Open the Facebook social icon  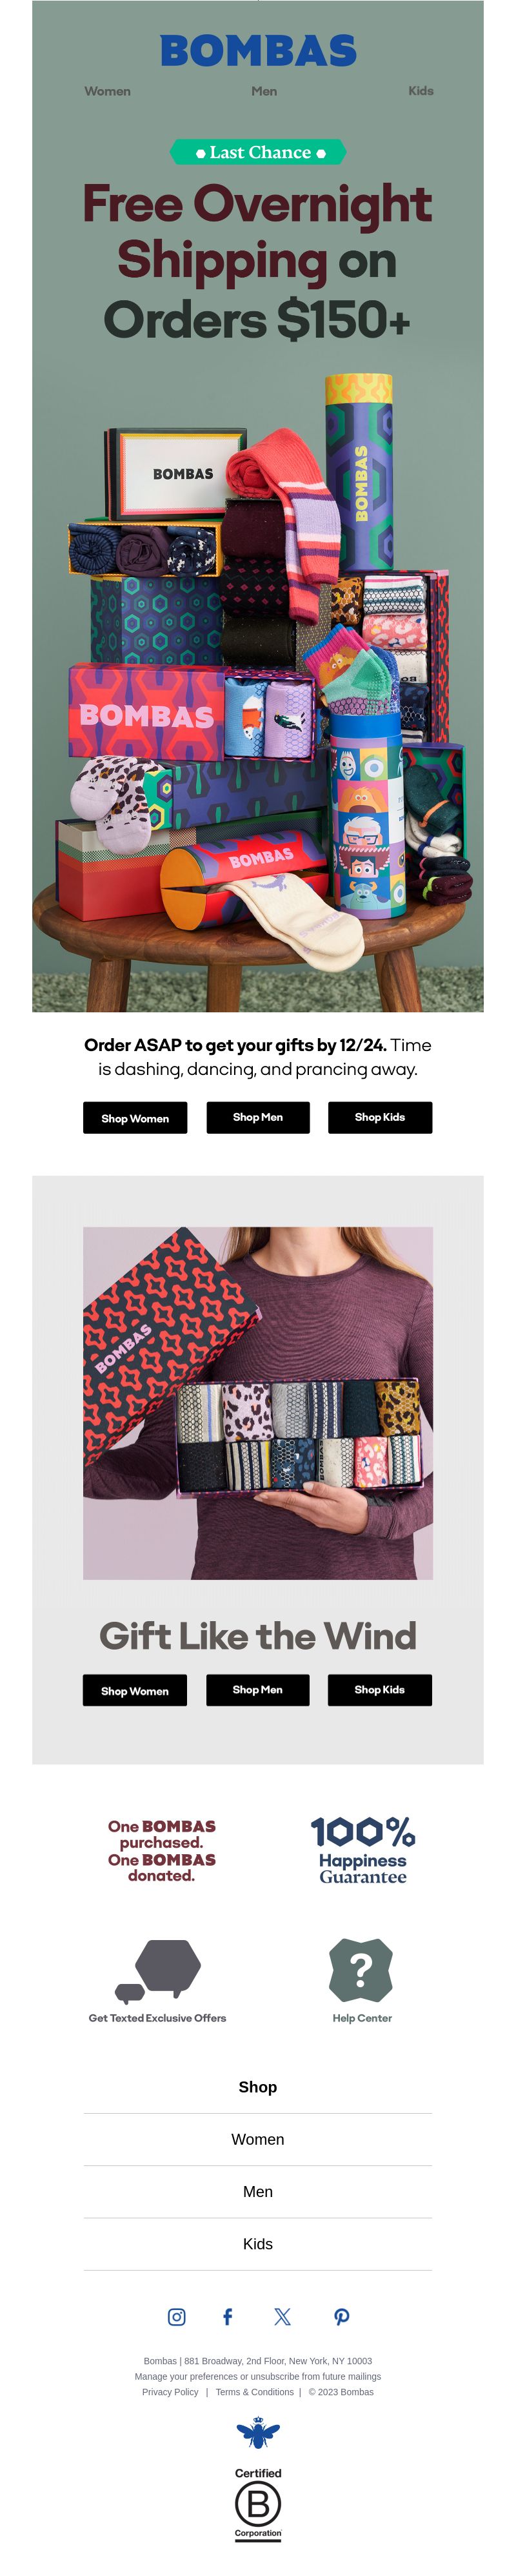click(227, 2316)
